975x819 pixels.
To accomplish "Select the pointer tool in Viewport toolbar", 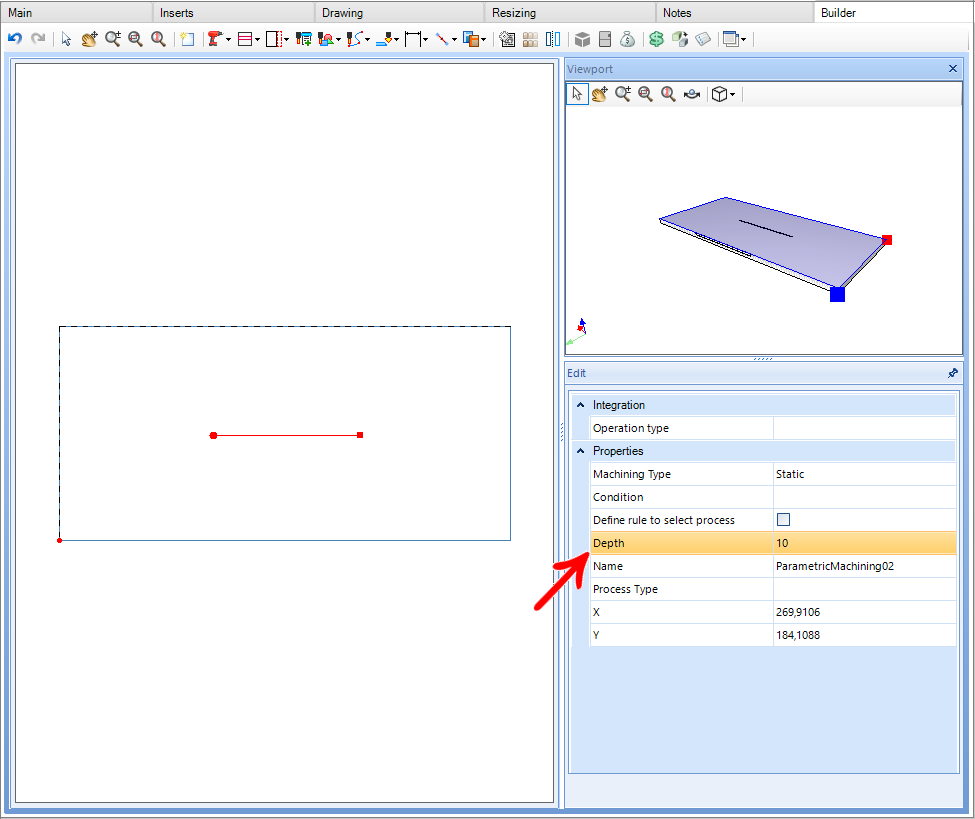I will 577,94.
